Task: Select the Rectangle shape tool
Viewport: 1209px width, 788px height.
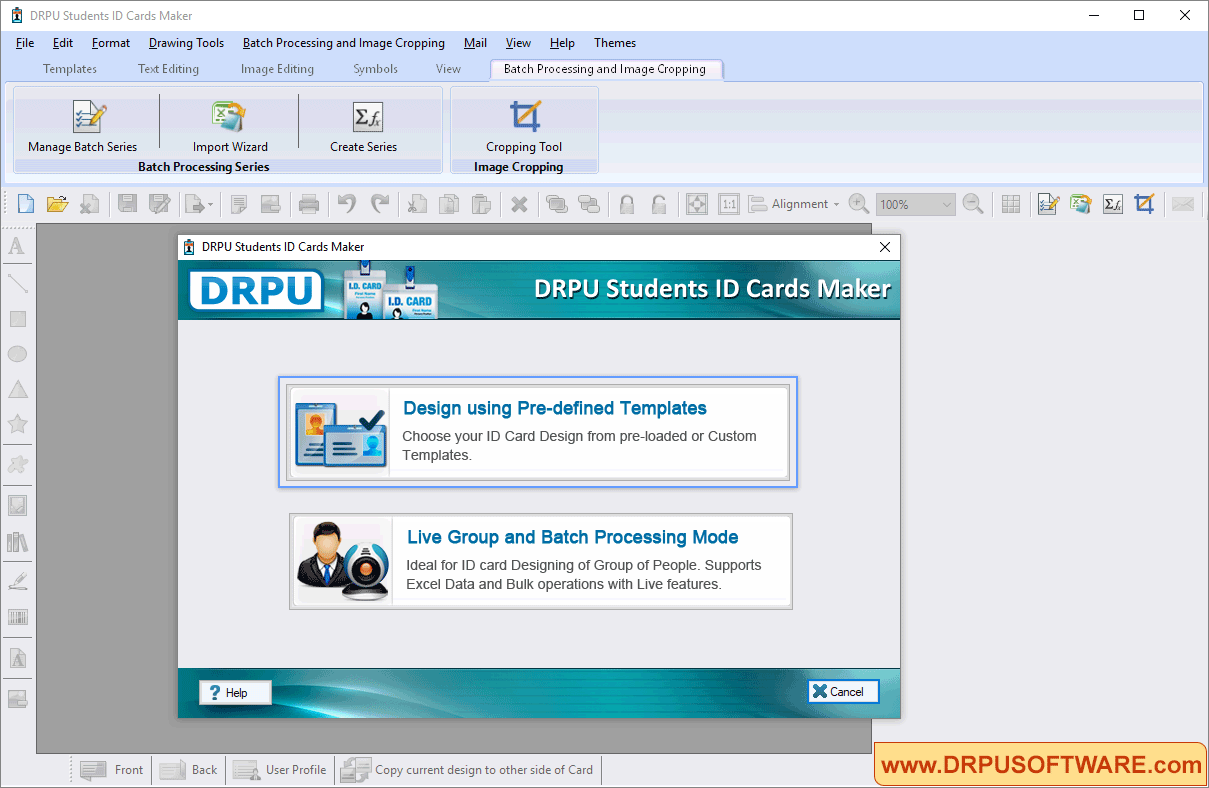Action: 17,319
